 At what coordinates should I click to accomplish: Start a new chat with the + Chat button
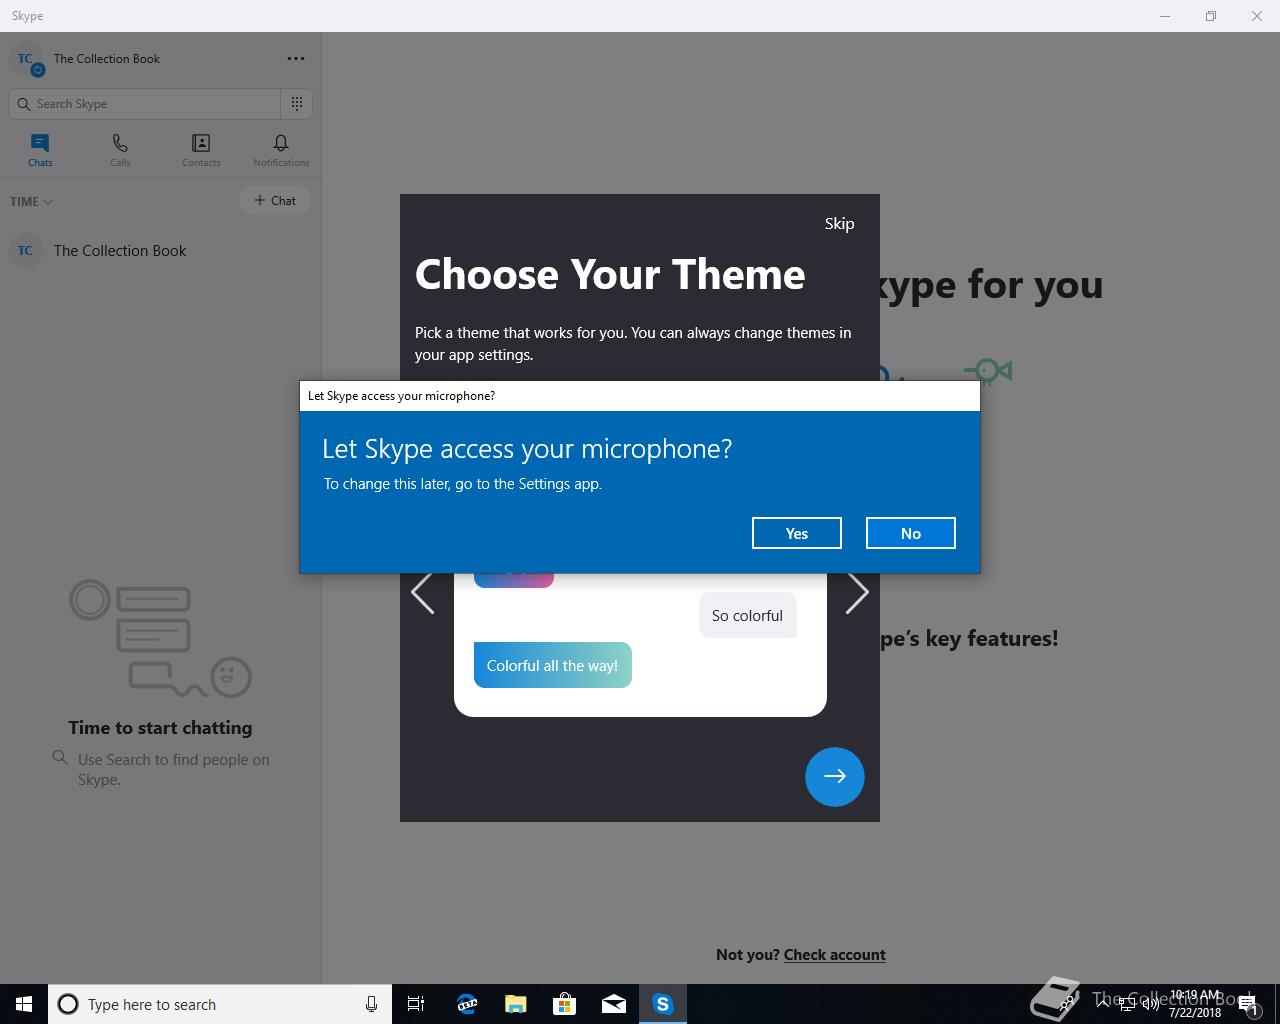click(x=275, y=200)
